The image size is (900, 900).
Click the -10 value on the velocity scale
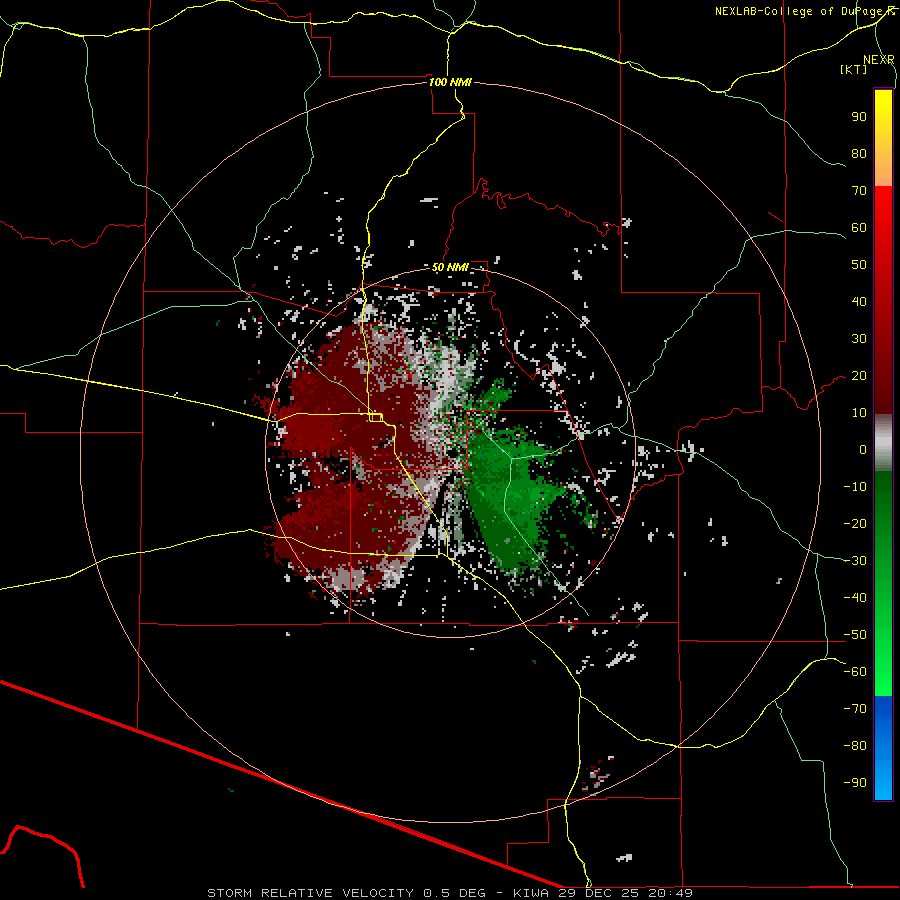tap(855, 487)
